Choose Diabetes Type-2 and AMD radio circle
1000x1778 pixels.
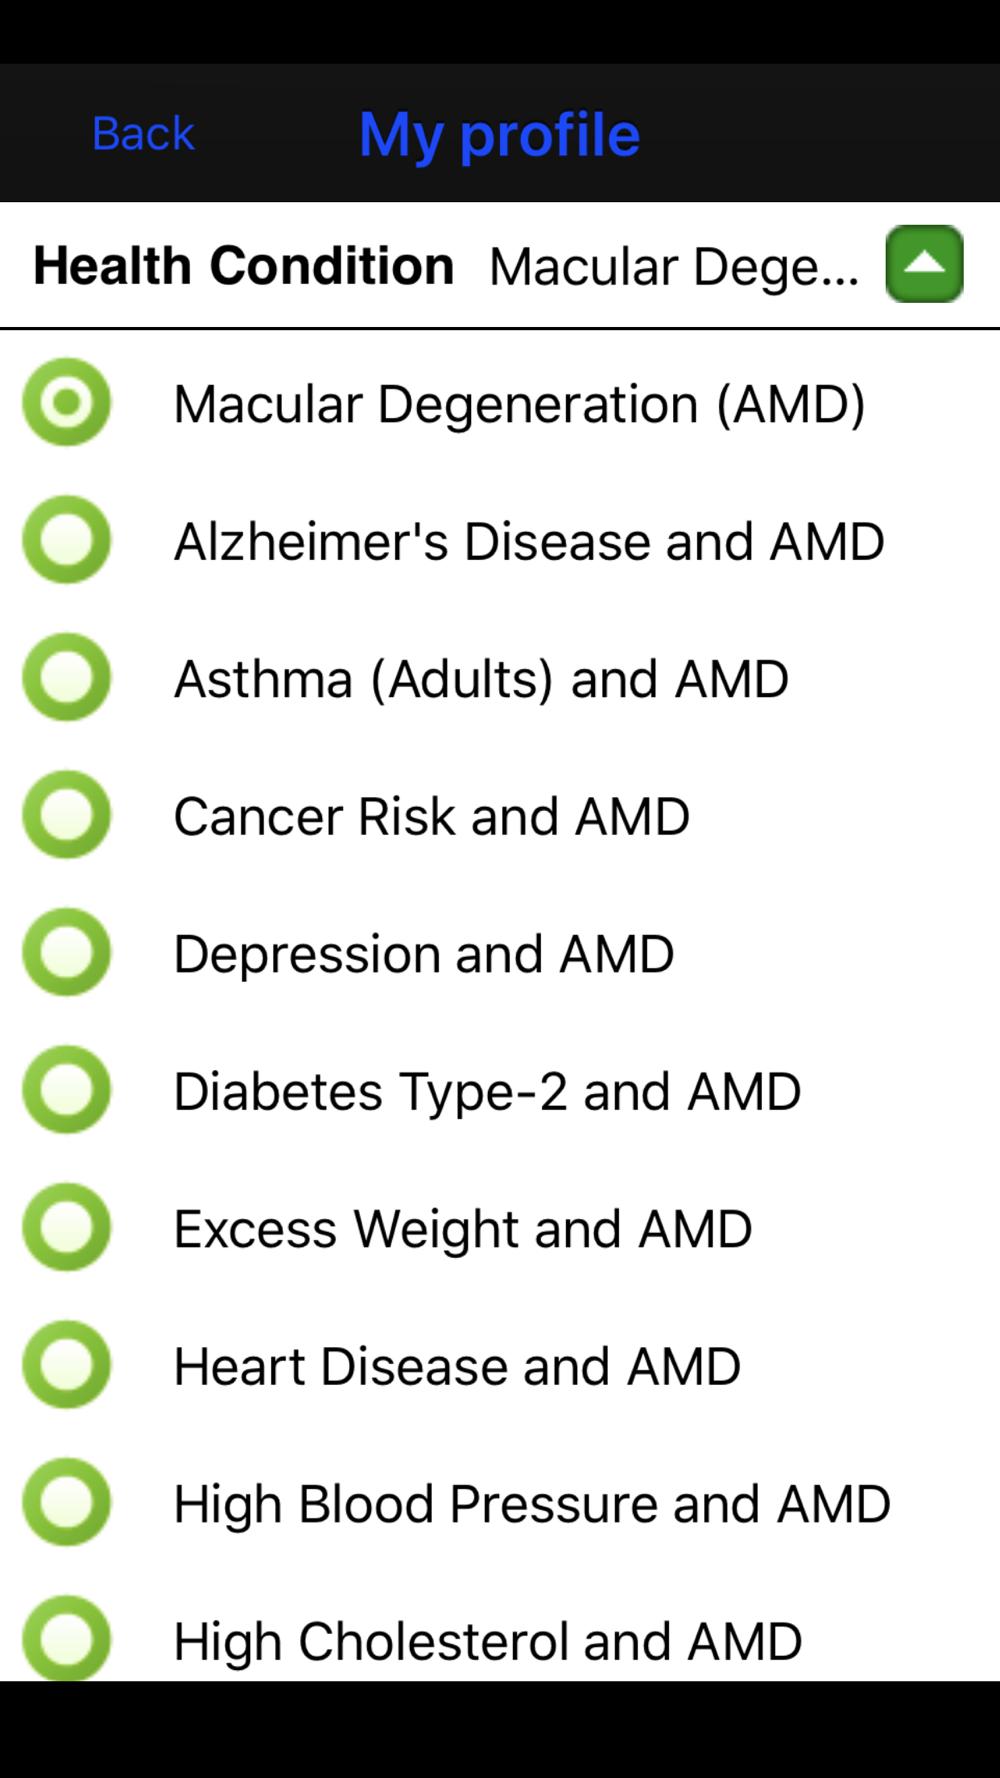tap(67, 1090)
